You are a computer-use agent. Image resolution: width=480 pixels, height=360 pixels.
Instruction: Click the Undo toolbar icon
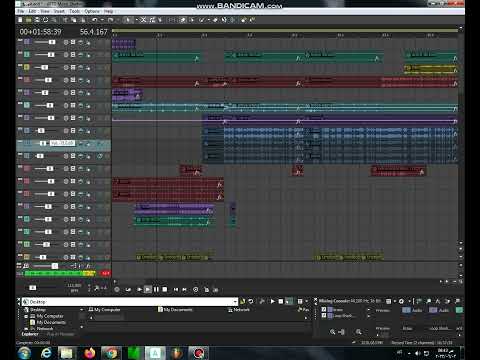click(95, 20)
